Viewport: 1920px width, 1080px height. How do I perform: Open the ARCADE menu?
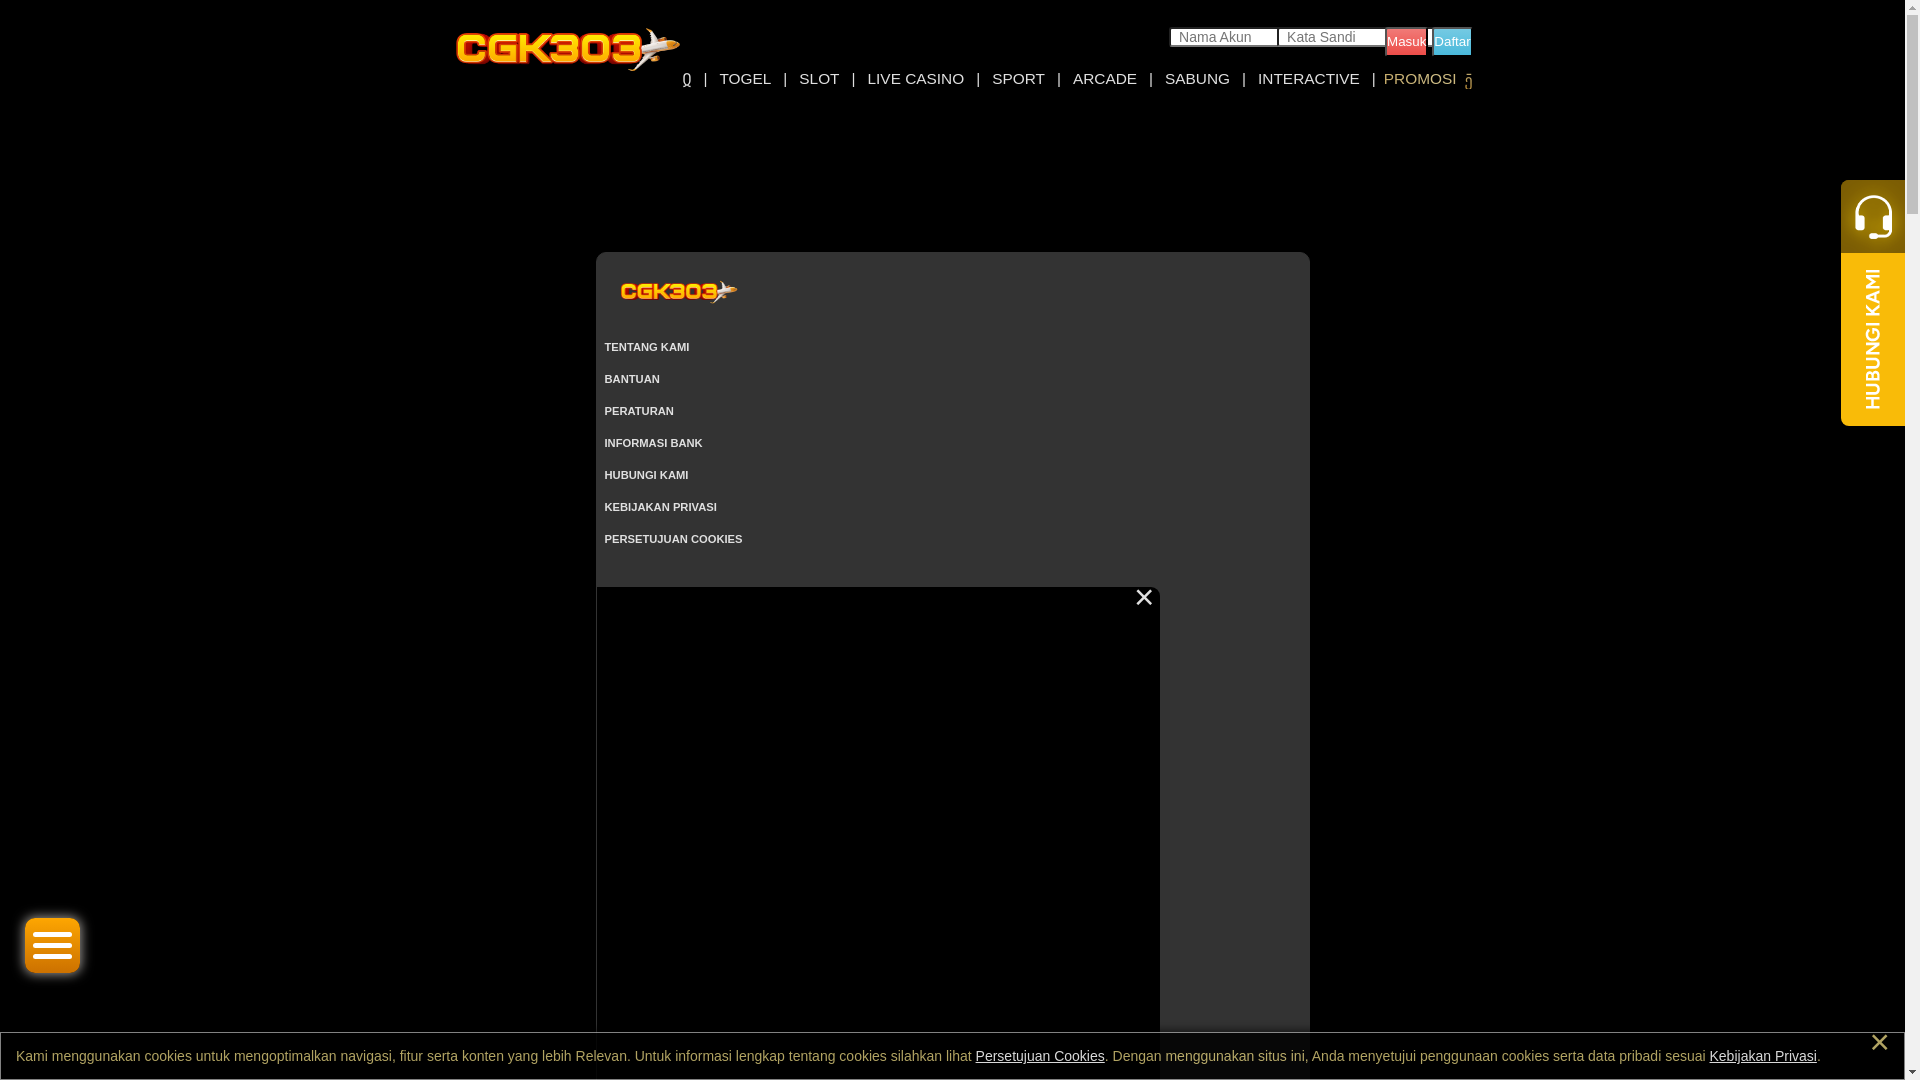[1105, 79]
